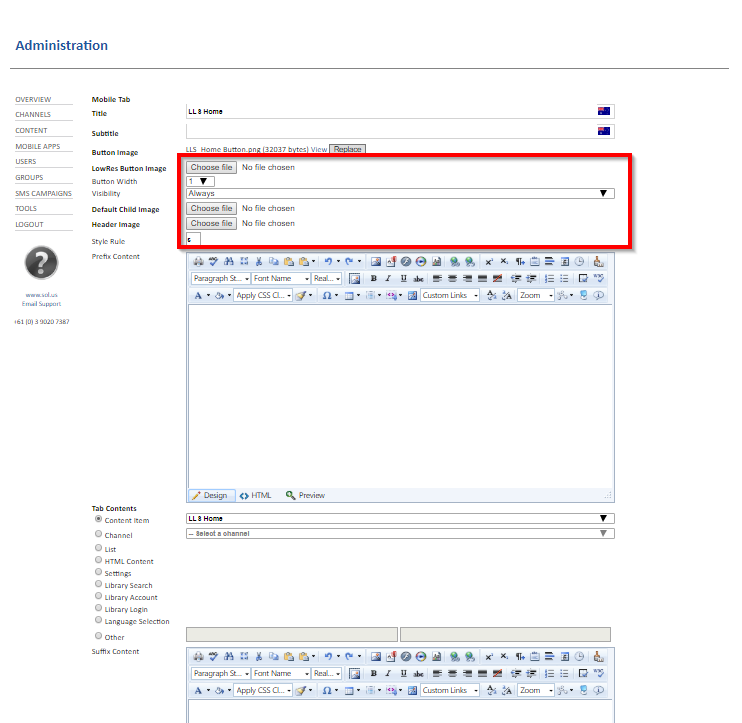Open the Select a channel dropdown
742x723 pixels.
coord(400,534)
